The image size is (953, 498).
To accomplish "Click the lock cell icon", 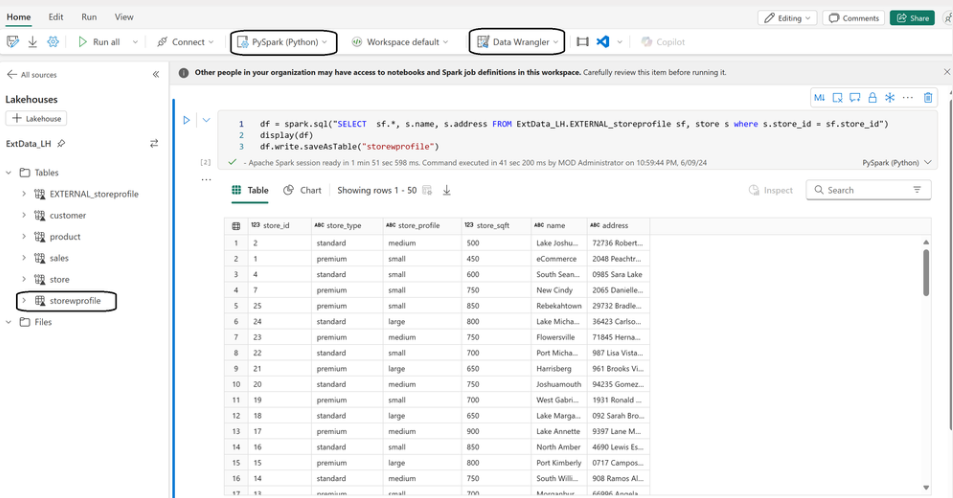I will click(872, 97).
